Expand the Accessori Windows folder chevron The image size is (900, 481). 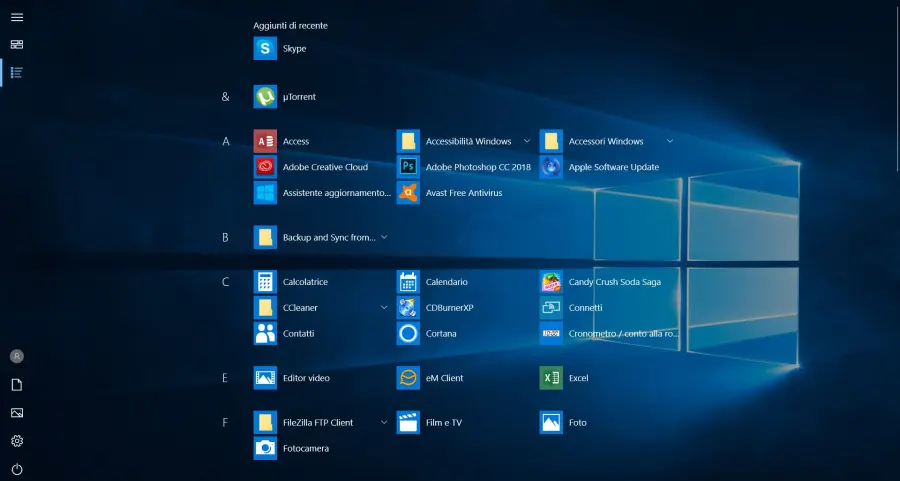pyautogui.click(x=669, y=141)
